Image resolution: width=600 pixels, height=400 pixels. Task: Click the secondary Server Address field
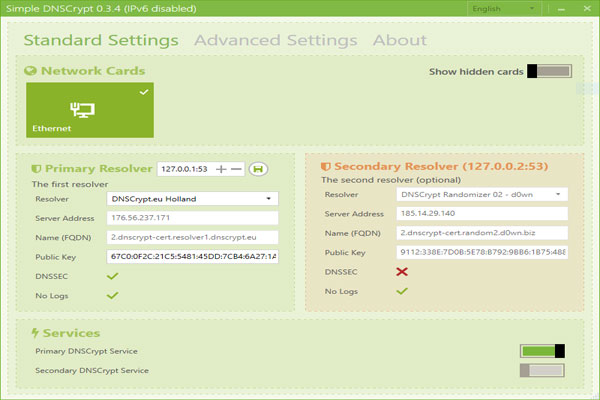[482, 213]
